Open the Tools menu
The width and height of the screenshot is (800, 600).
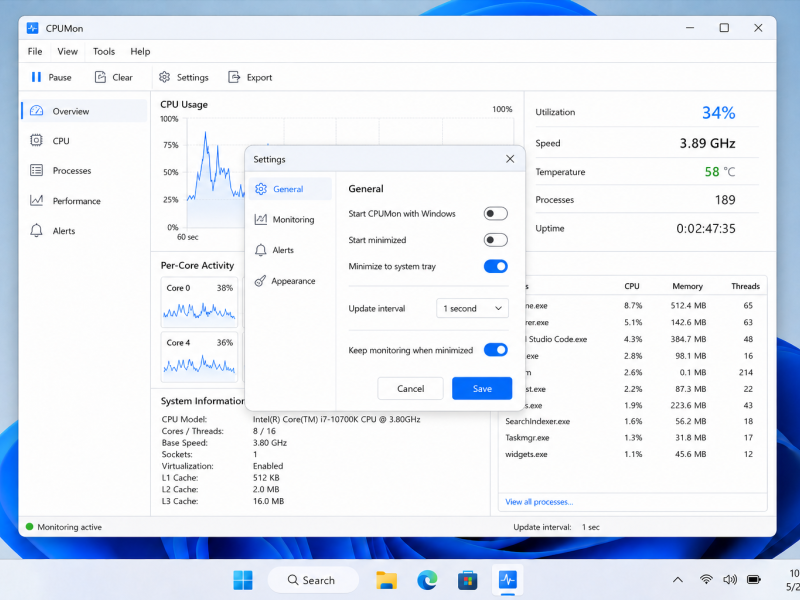click(104, 52)
